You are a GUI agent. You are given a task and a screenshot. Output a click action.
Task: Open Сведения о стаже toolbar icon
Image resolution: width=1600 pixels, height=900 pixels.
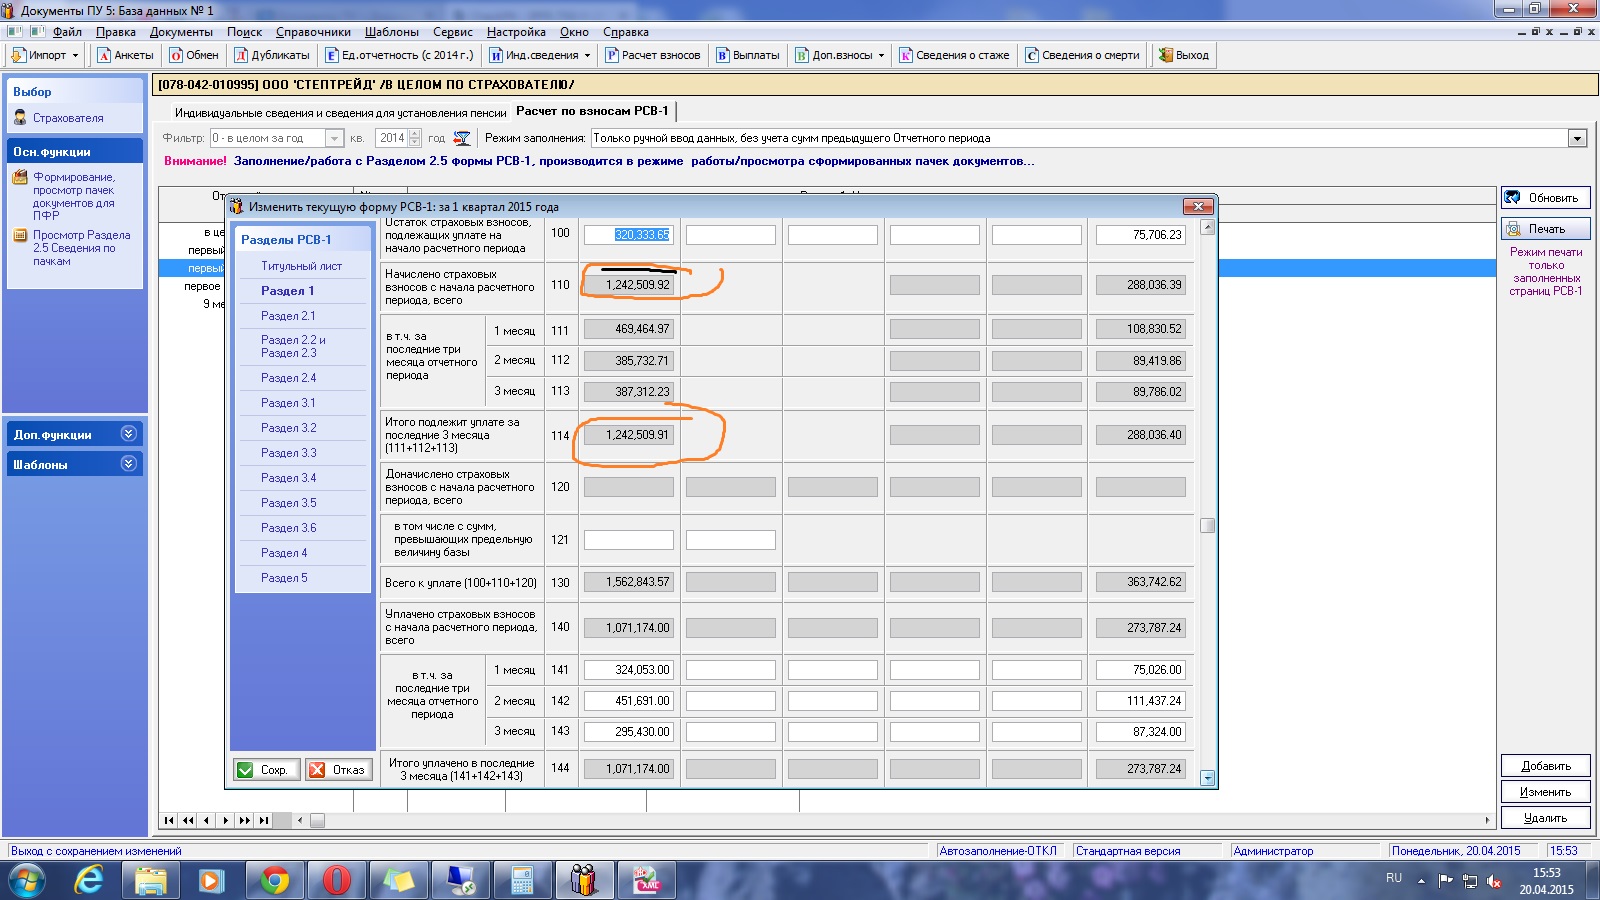[906, 55]
